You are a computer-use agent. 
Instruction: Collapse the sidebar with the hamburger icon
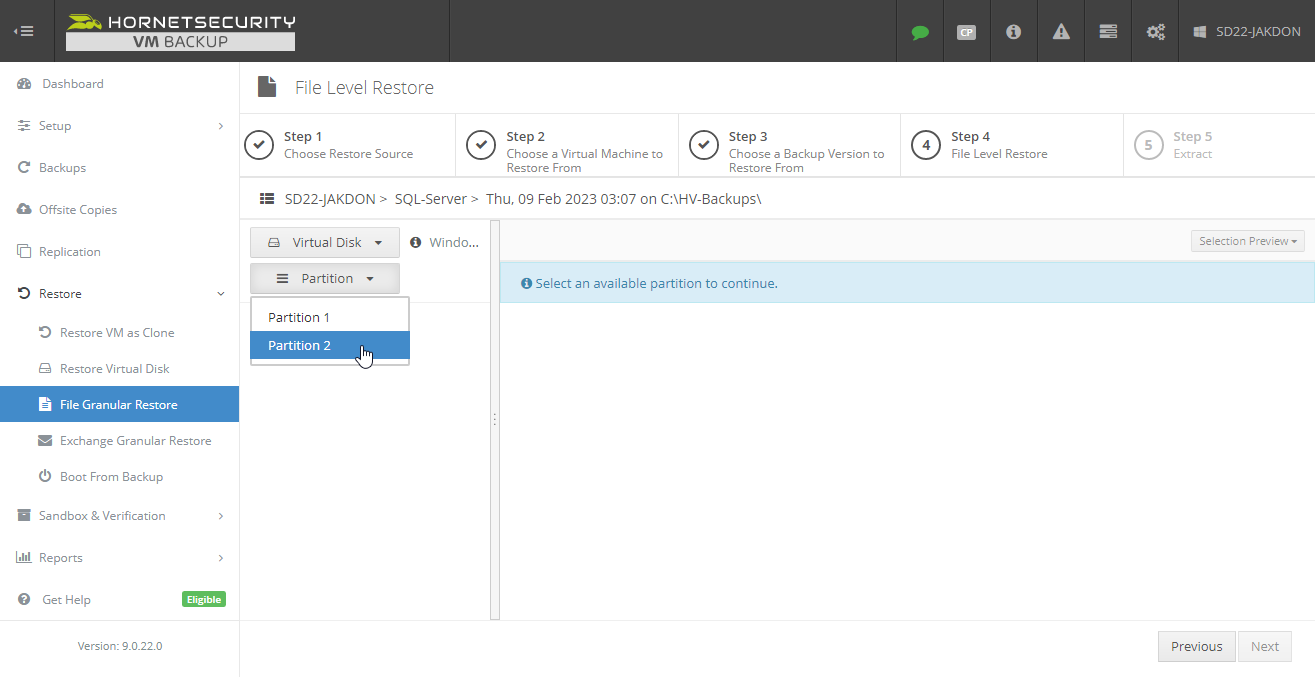tap(24, 30)
